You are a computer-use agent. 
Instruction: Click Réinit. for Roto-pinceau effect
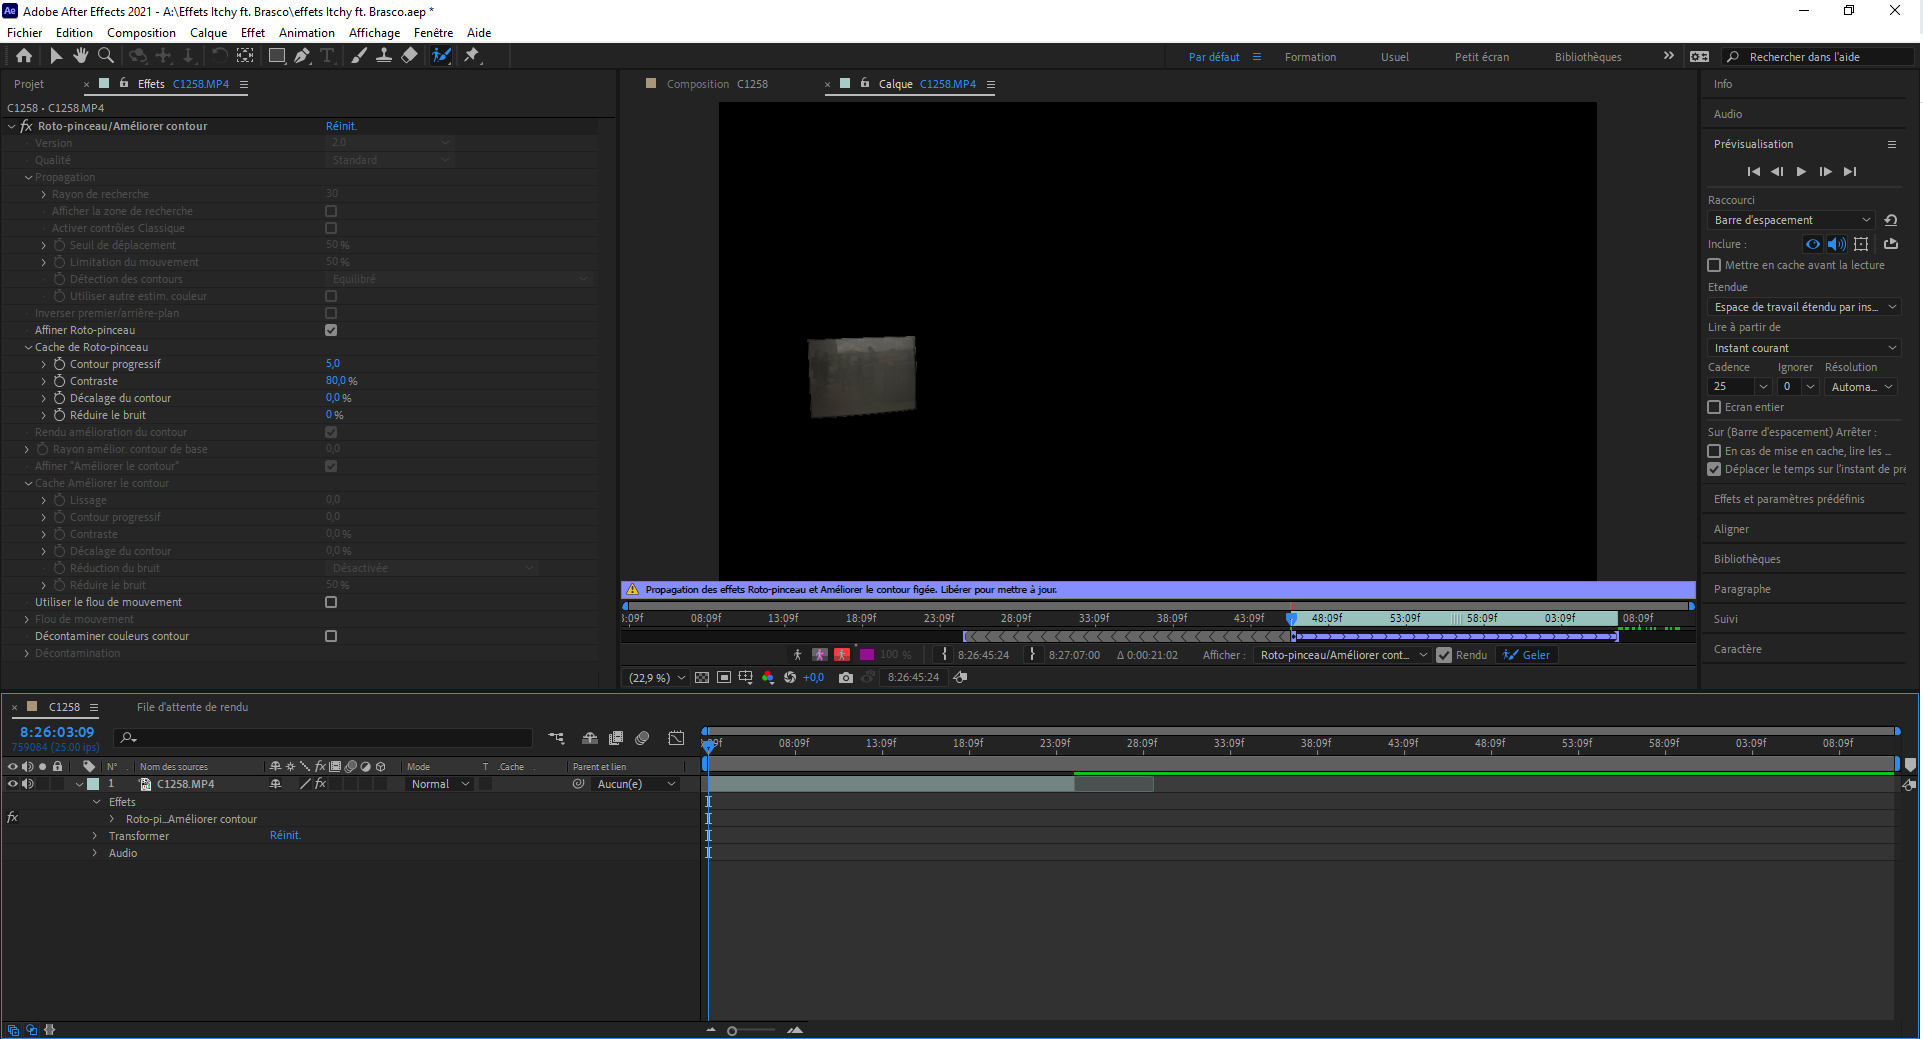tap(341, 126)
